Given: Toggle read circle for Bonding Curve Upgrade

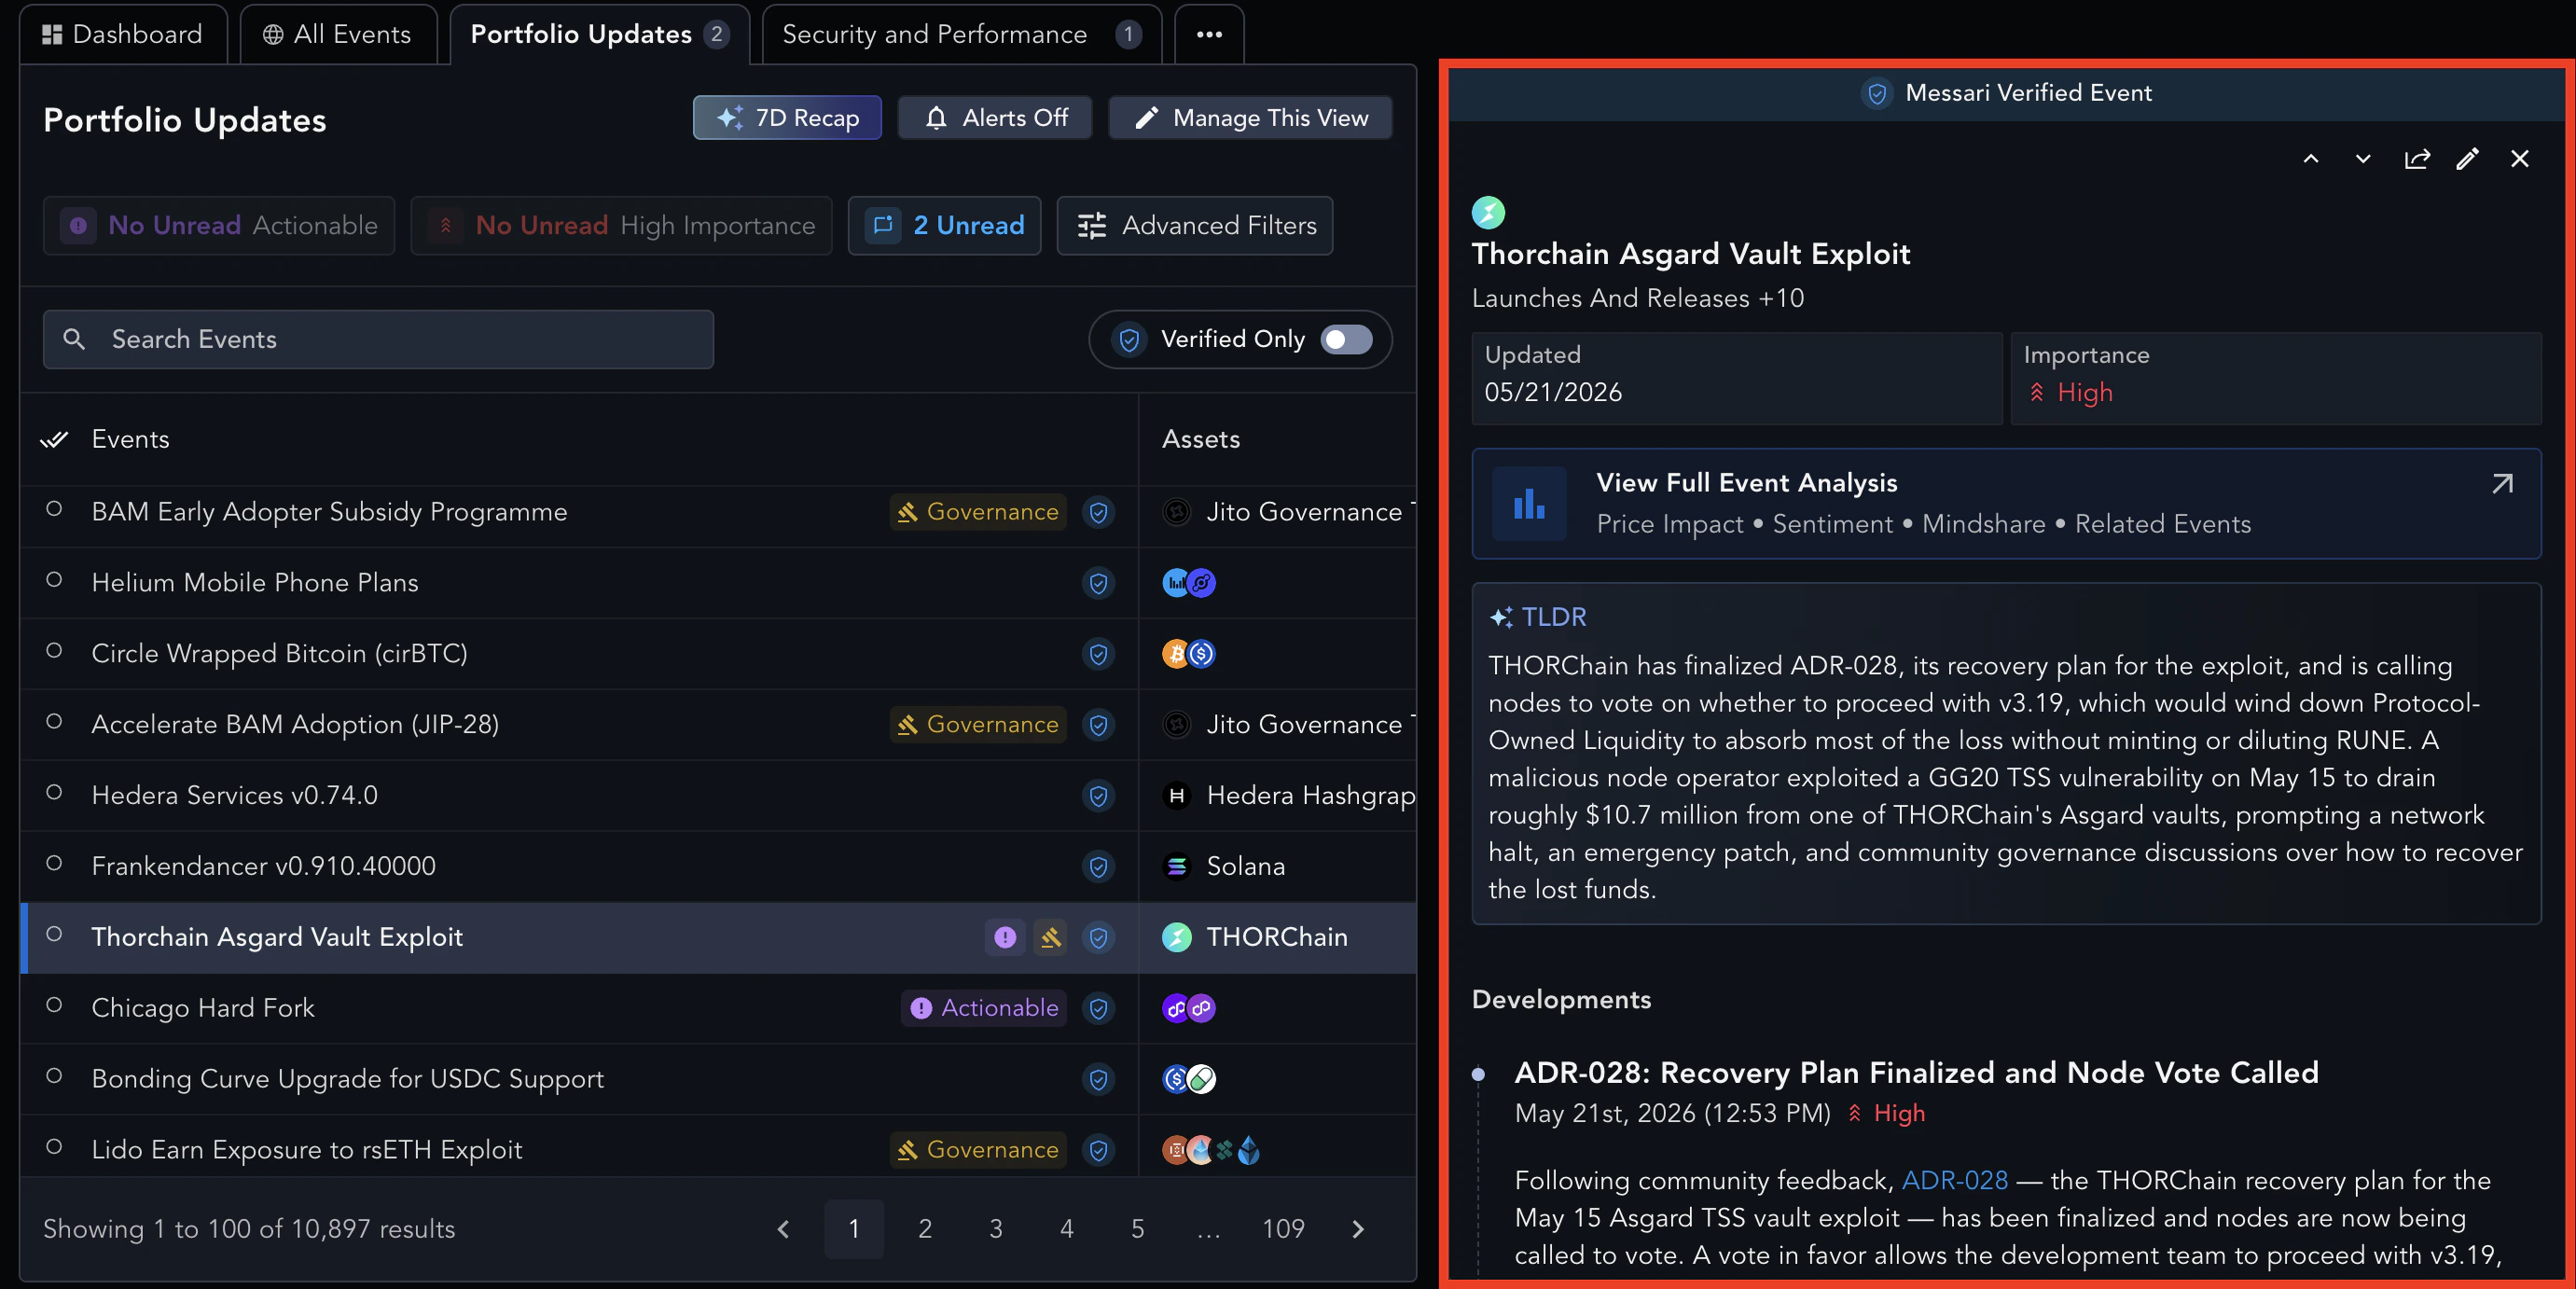Looking at the screenshot, I should pos(54,1077).
